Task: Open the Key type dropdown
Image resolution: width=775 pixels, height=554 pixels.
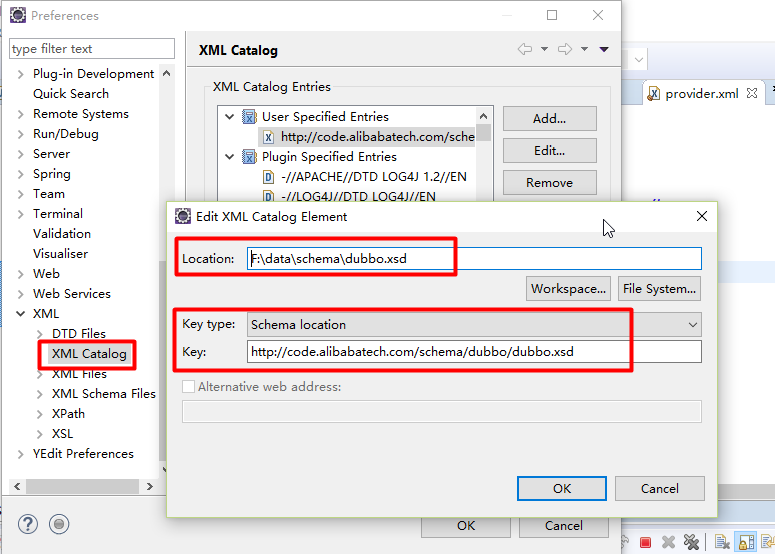Action: (692, 325)
